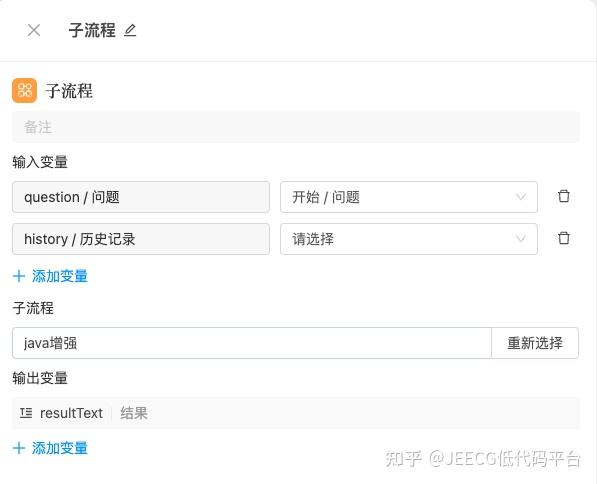This screenshot has height=484, width=597.
Task: Click the pencil icon to rename 子流程
Action: click(130, 30)
